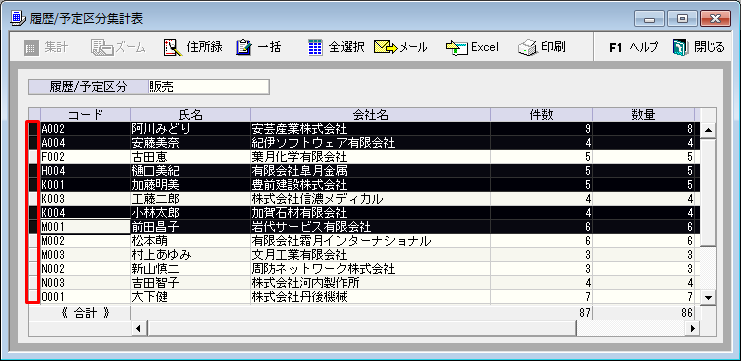Click the 全選択 grid icon
The width and height of the screenshot is (741, 361).
coord(315,47)
